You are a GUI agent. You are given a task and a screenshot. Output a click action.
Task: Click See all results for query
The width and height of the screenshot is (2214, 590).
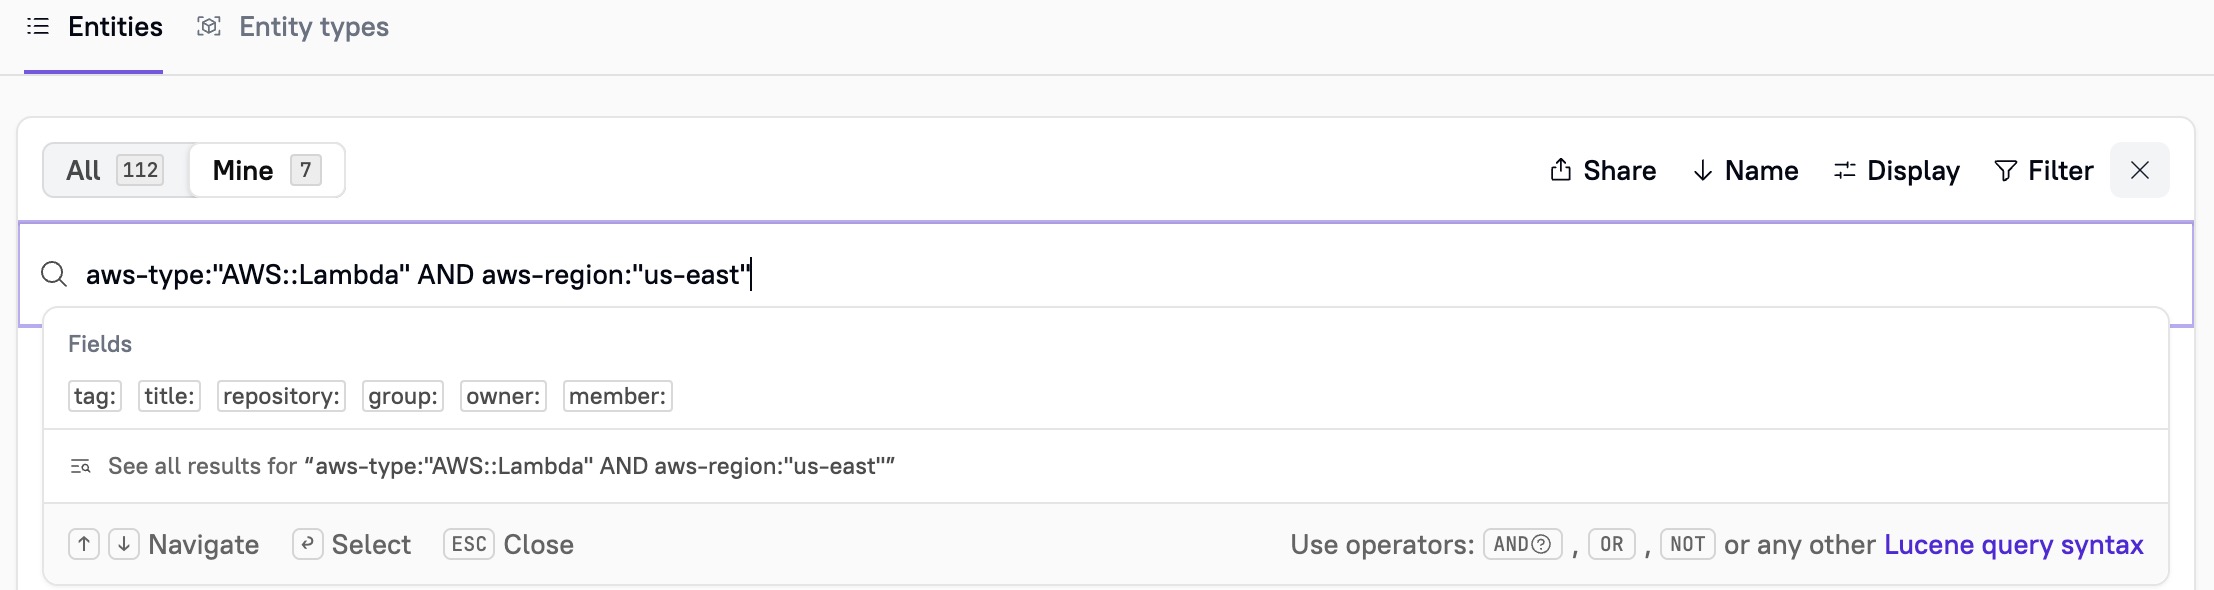tap(500, 466)
